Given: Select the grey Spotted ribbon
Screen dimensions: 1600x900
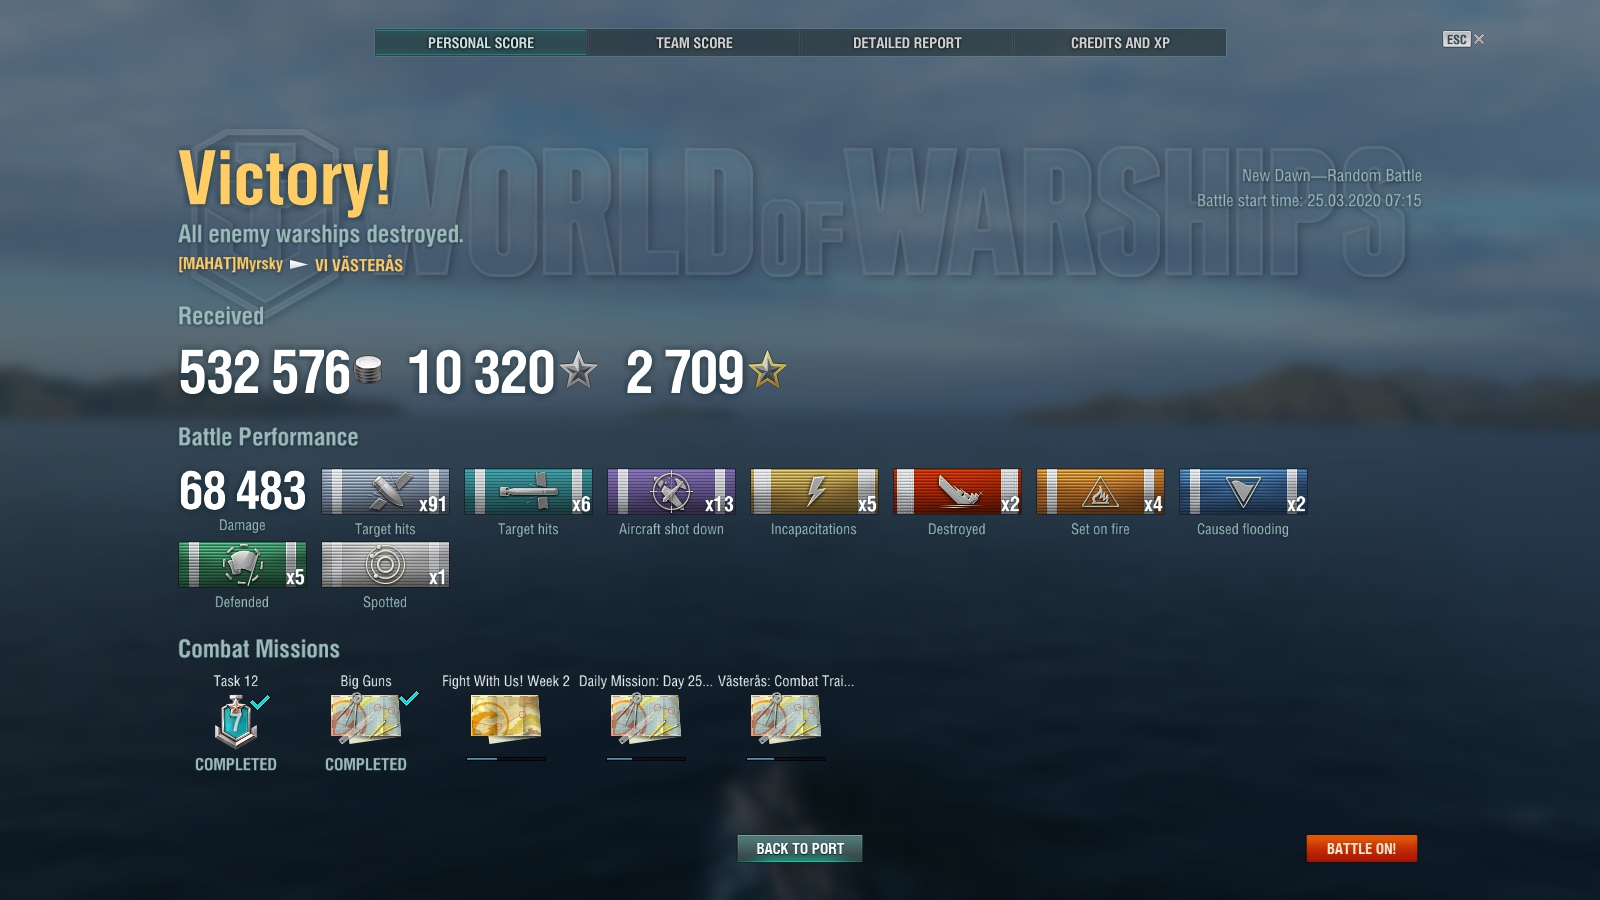Looking at the screenshot, I should (385, 565).
